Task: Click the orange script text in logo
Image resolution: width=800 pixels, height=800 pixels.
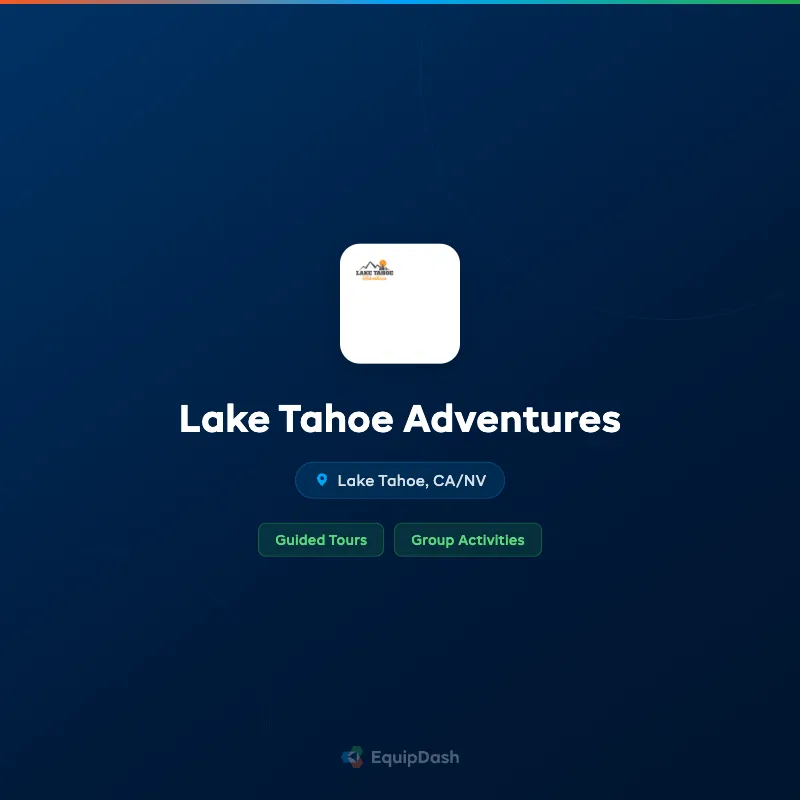Action: click(374, 278)
